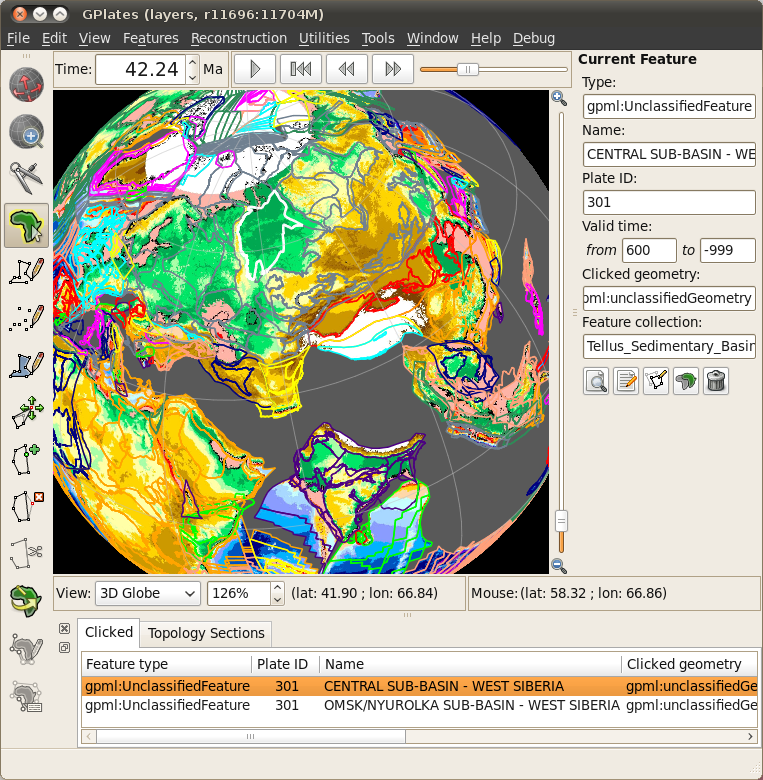
Task: Reset animation to start time
Action: 300,69
